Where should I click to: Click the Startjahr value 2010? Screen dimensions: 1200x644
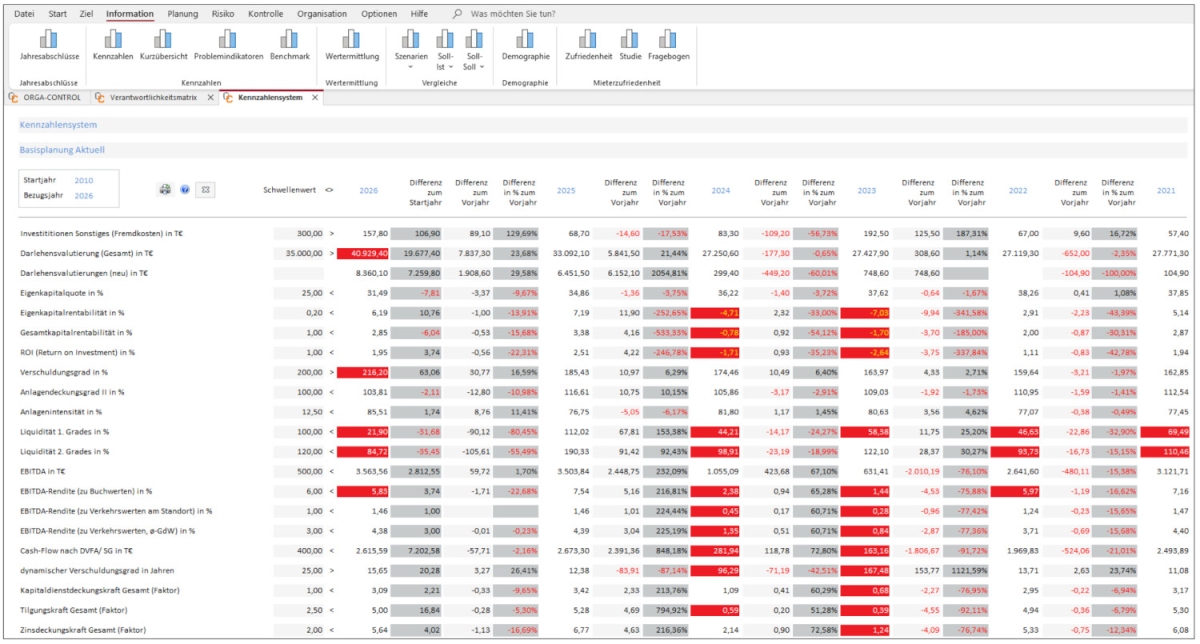pyautogui.click(x=84, y=180)
